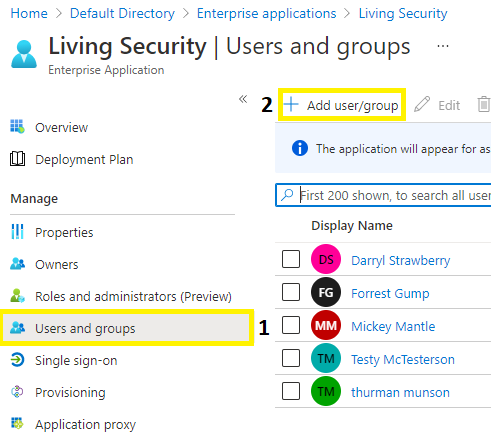The image size is (497, 435).
Task: Open Roles and administrators (Preview)
Action: (133, 296)
